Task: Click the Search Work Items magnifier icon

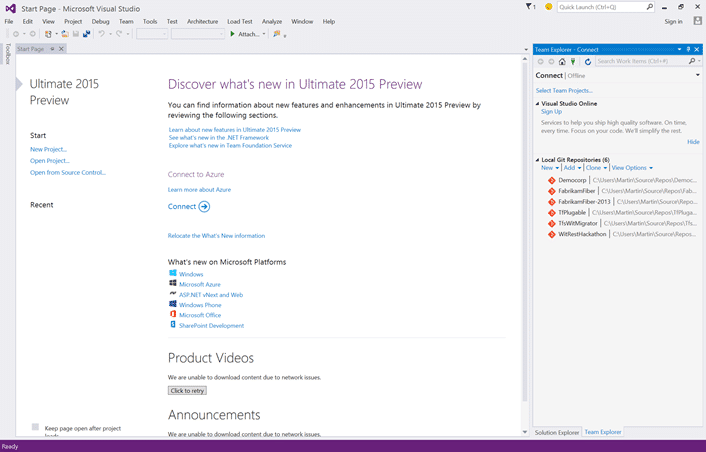Action: click(692, 61)
